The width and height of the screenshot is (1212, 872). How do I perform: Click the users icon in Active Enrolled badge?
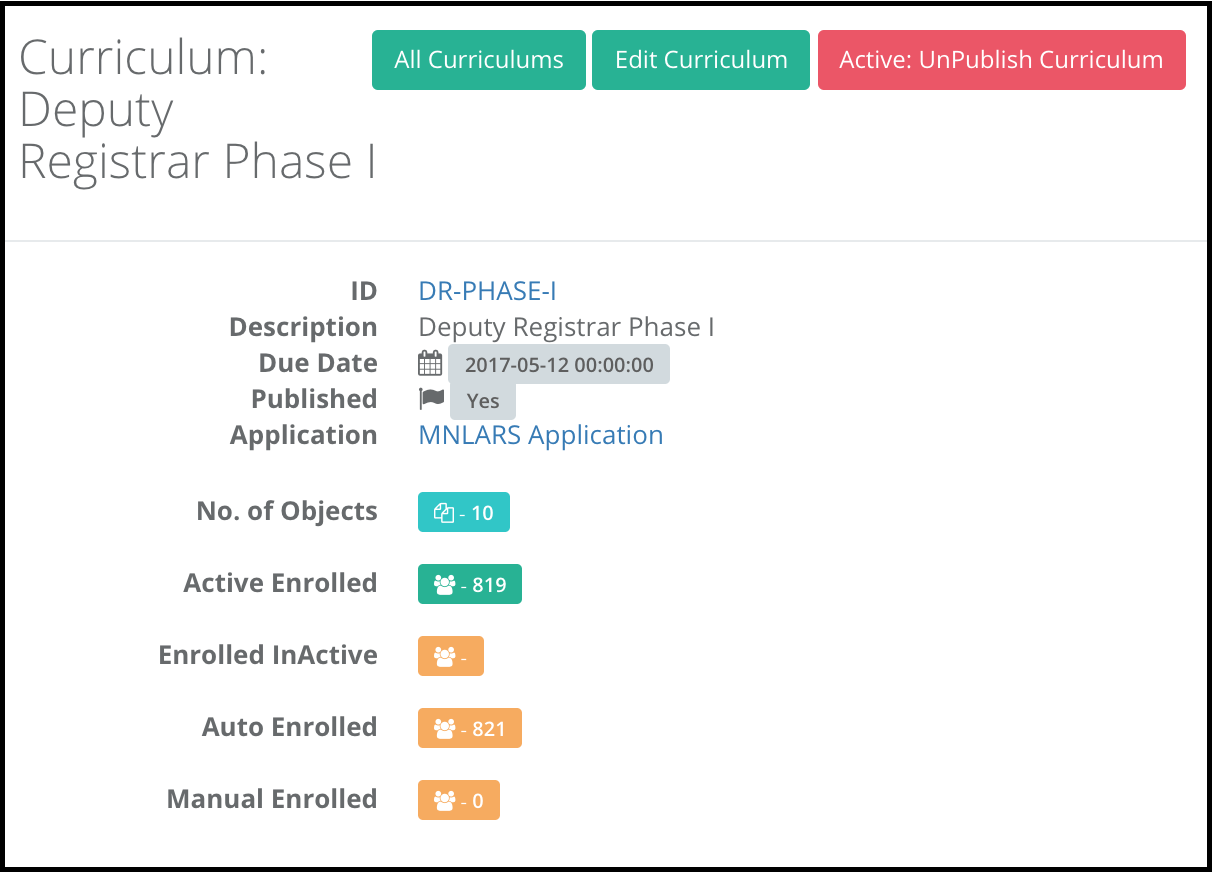pyautogui.click(x=445, y=585)
